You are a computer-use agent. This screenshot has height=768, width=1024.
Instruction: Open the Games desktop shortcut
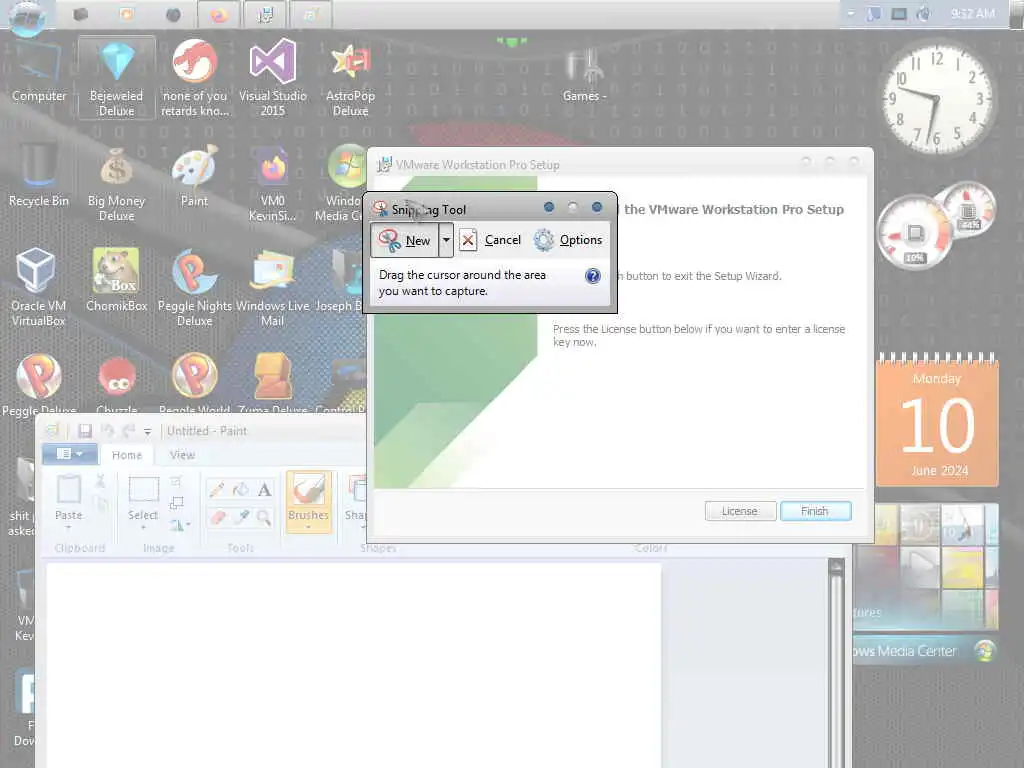tap(584, 75)
